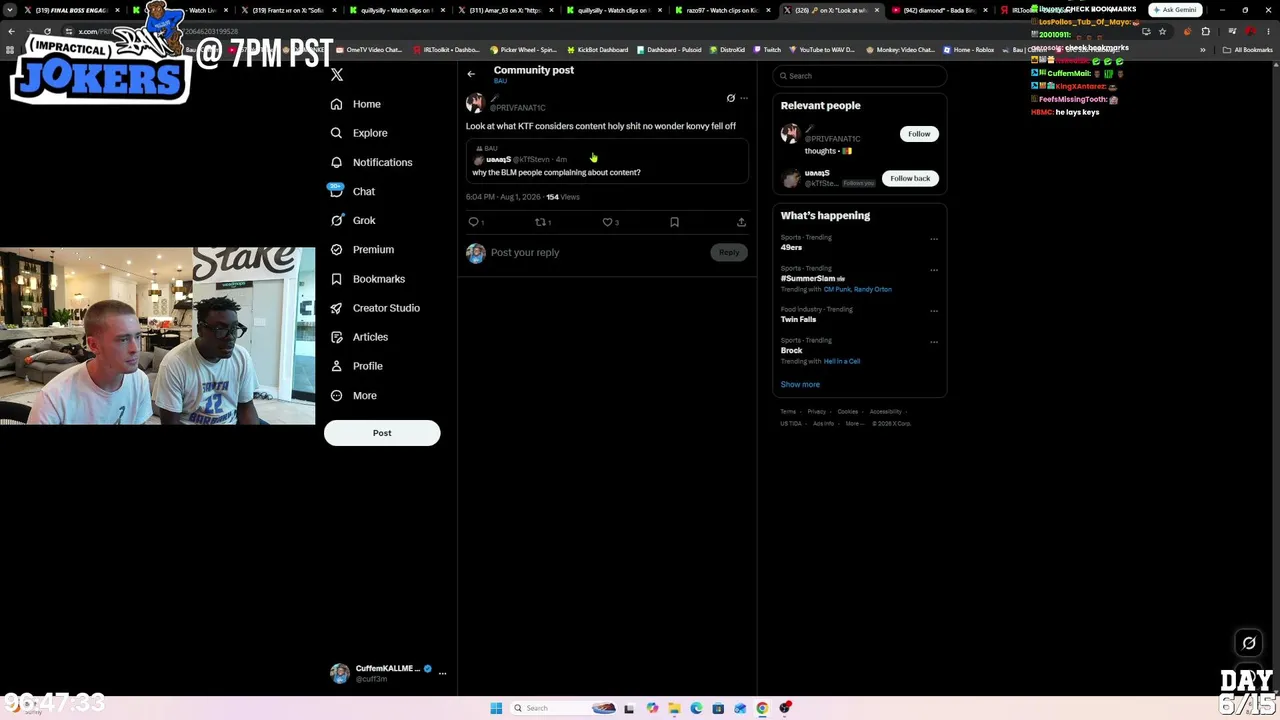Open Explore in the sidebar
Viewport: 1280px width, 720px height.
pos(359,133)
